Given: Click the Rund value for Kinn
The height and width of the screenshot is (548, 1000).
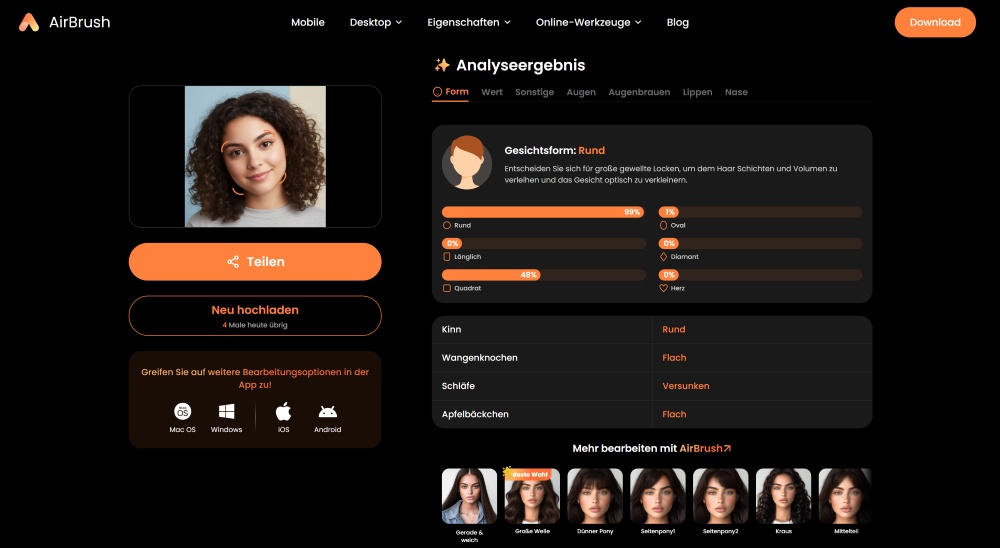Looking at the screenshot, I should coord(673,329).
